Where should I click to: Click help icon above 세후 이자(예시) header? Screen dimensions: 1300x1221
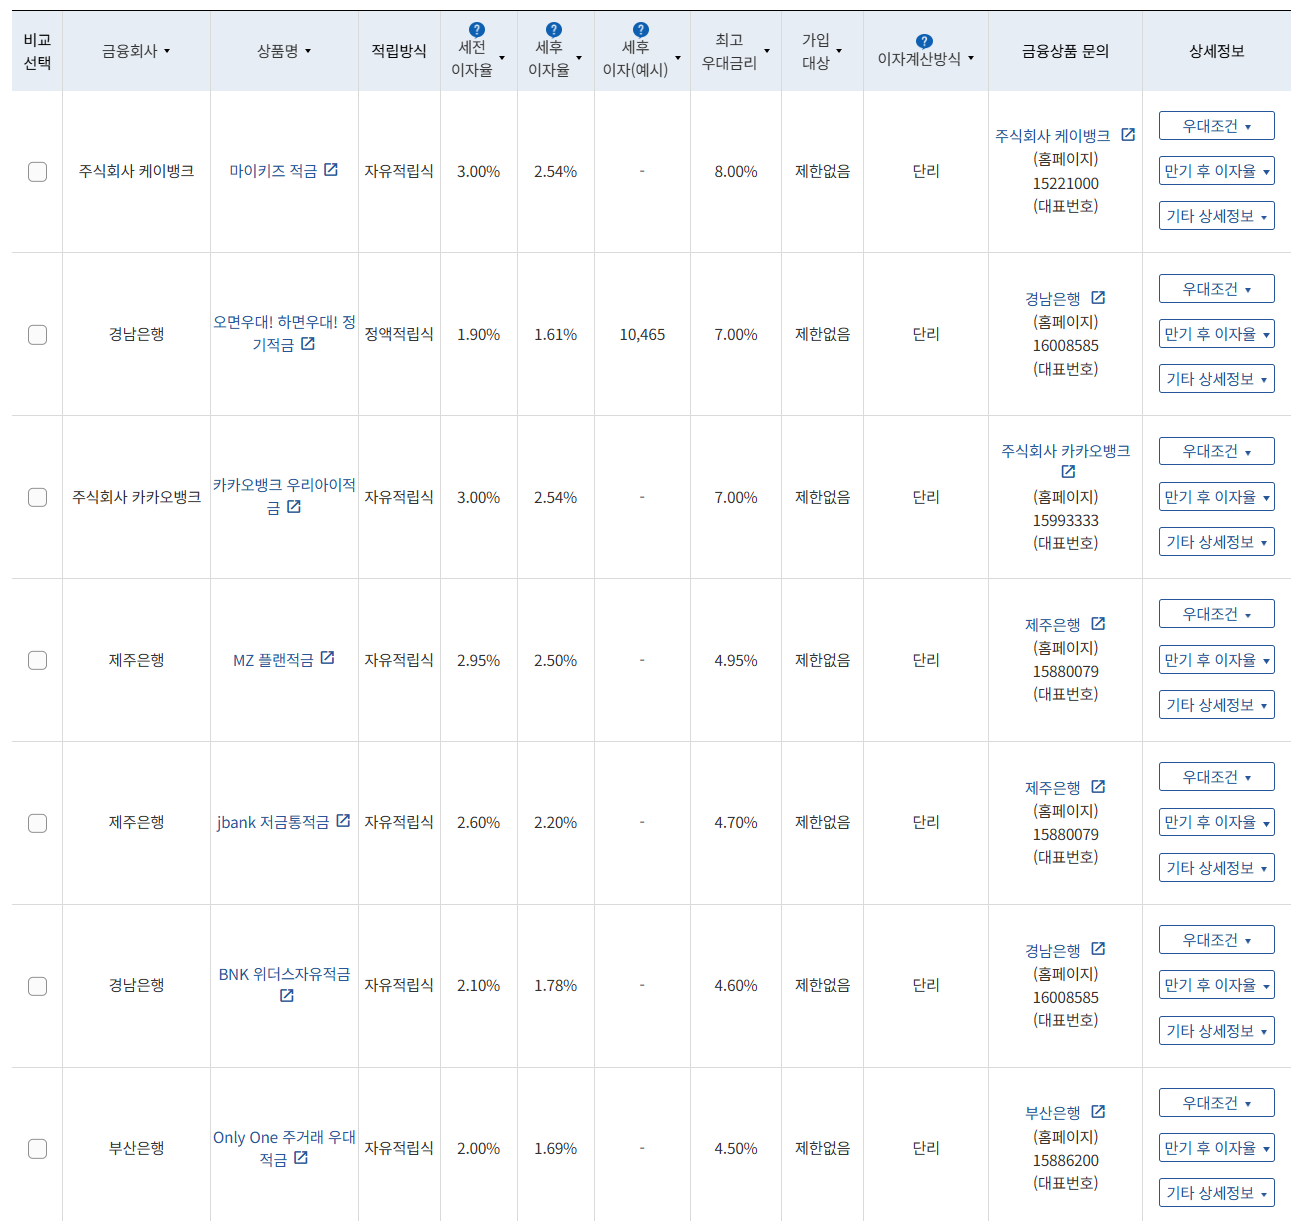pyautogui.click(x=641, y=30)
